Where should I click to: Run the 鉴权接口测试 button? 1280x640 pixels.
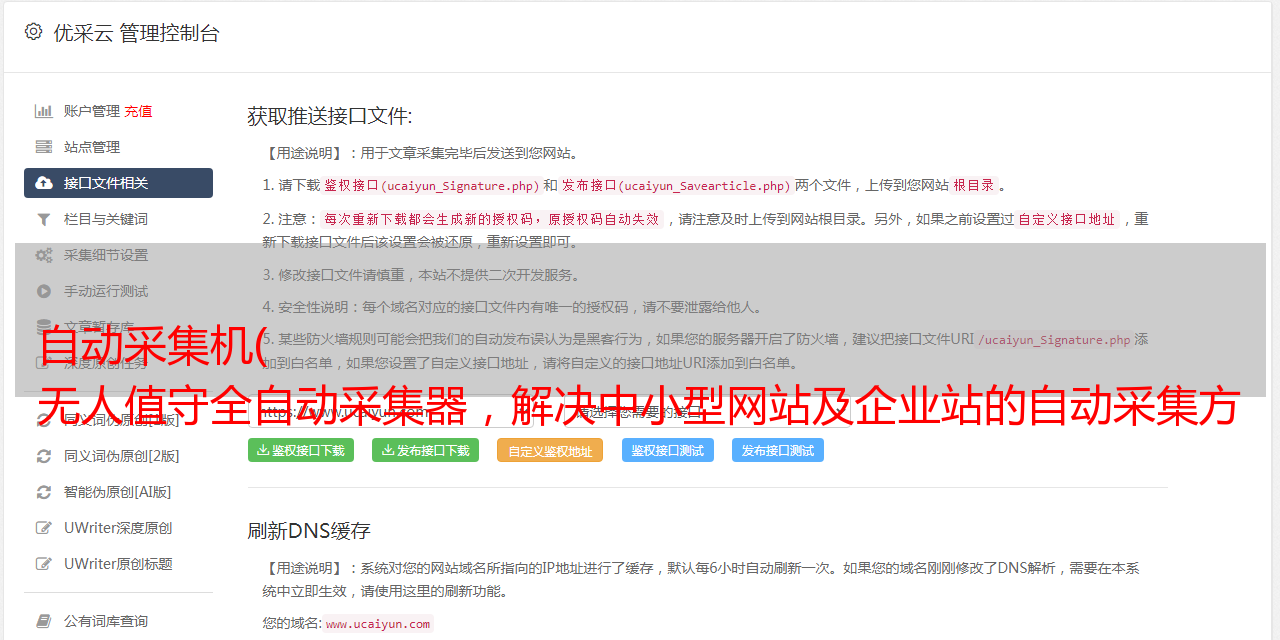click(x=667, y=450)
